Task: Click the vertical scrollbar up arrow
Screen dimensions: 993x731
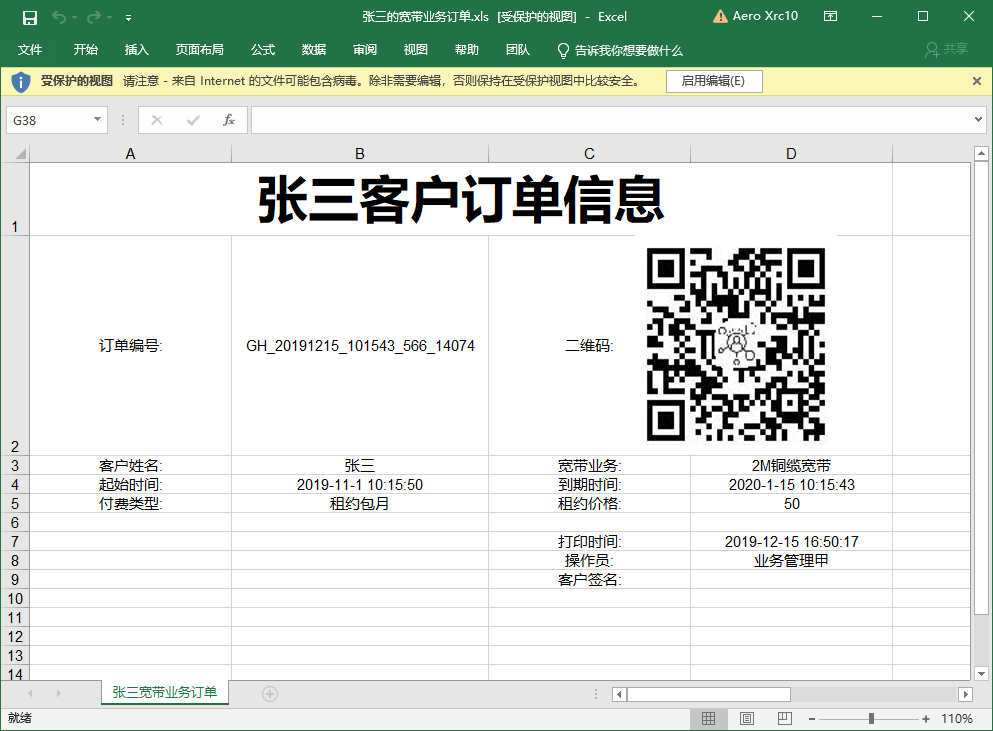Action: [981, 153]
